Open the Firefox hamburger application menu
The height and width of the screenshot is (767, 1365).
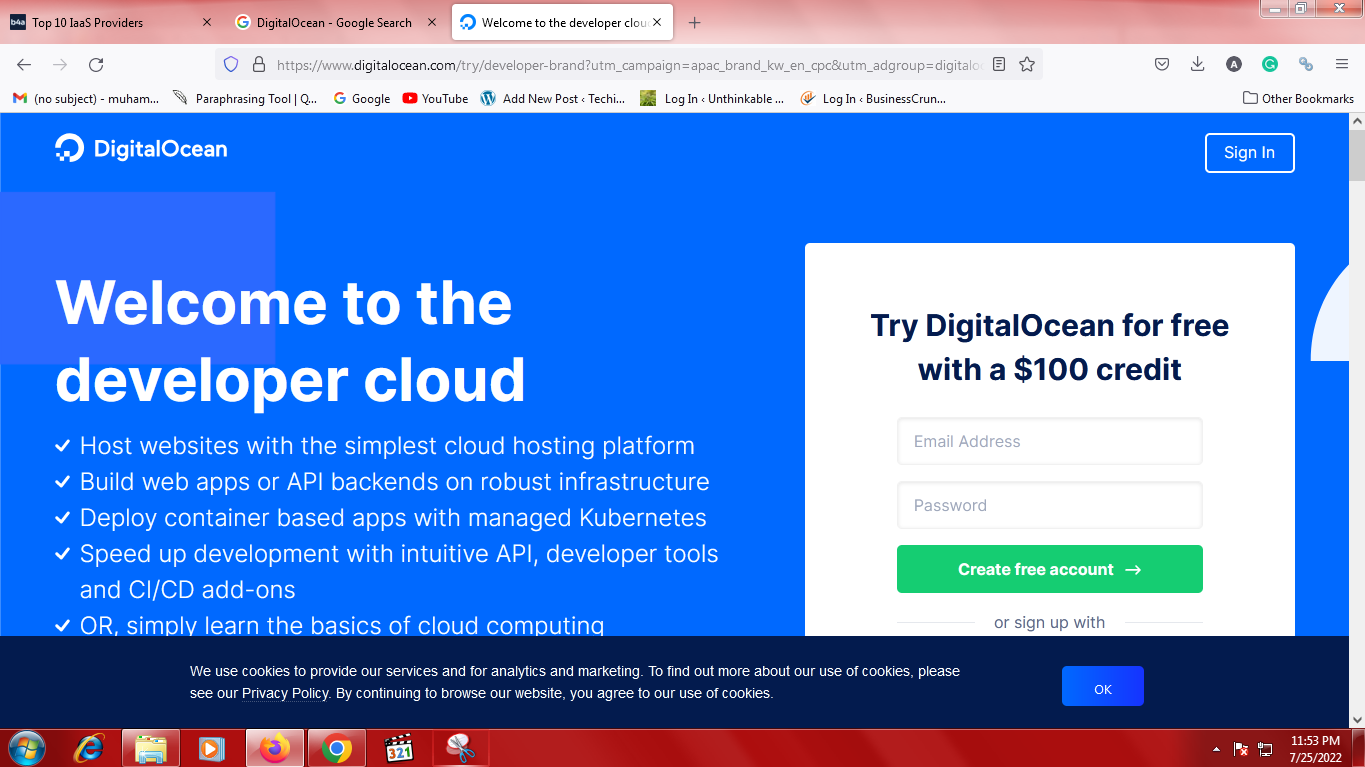point(1342,64)
